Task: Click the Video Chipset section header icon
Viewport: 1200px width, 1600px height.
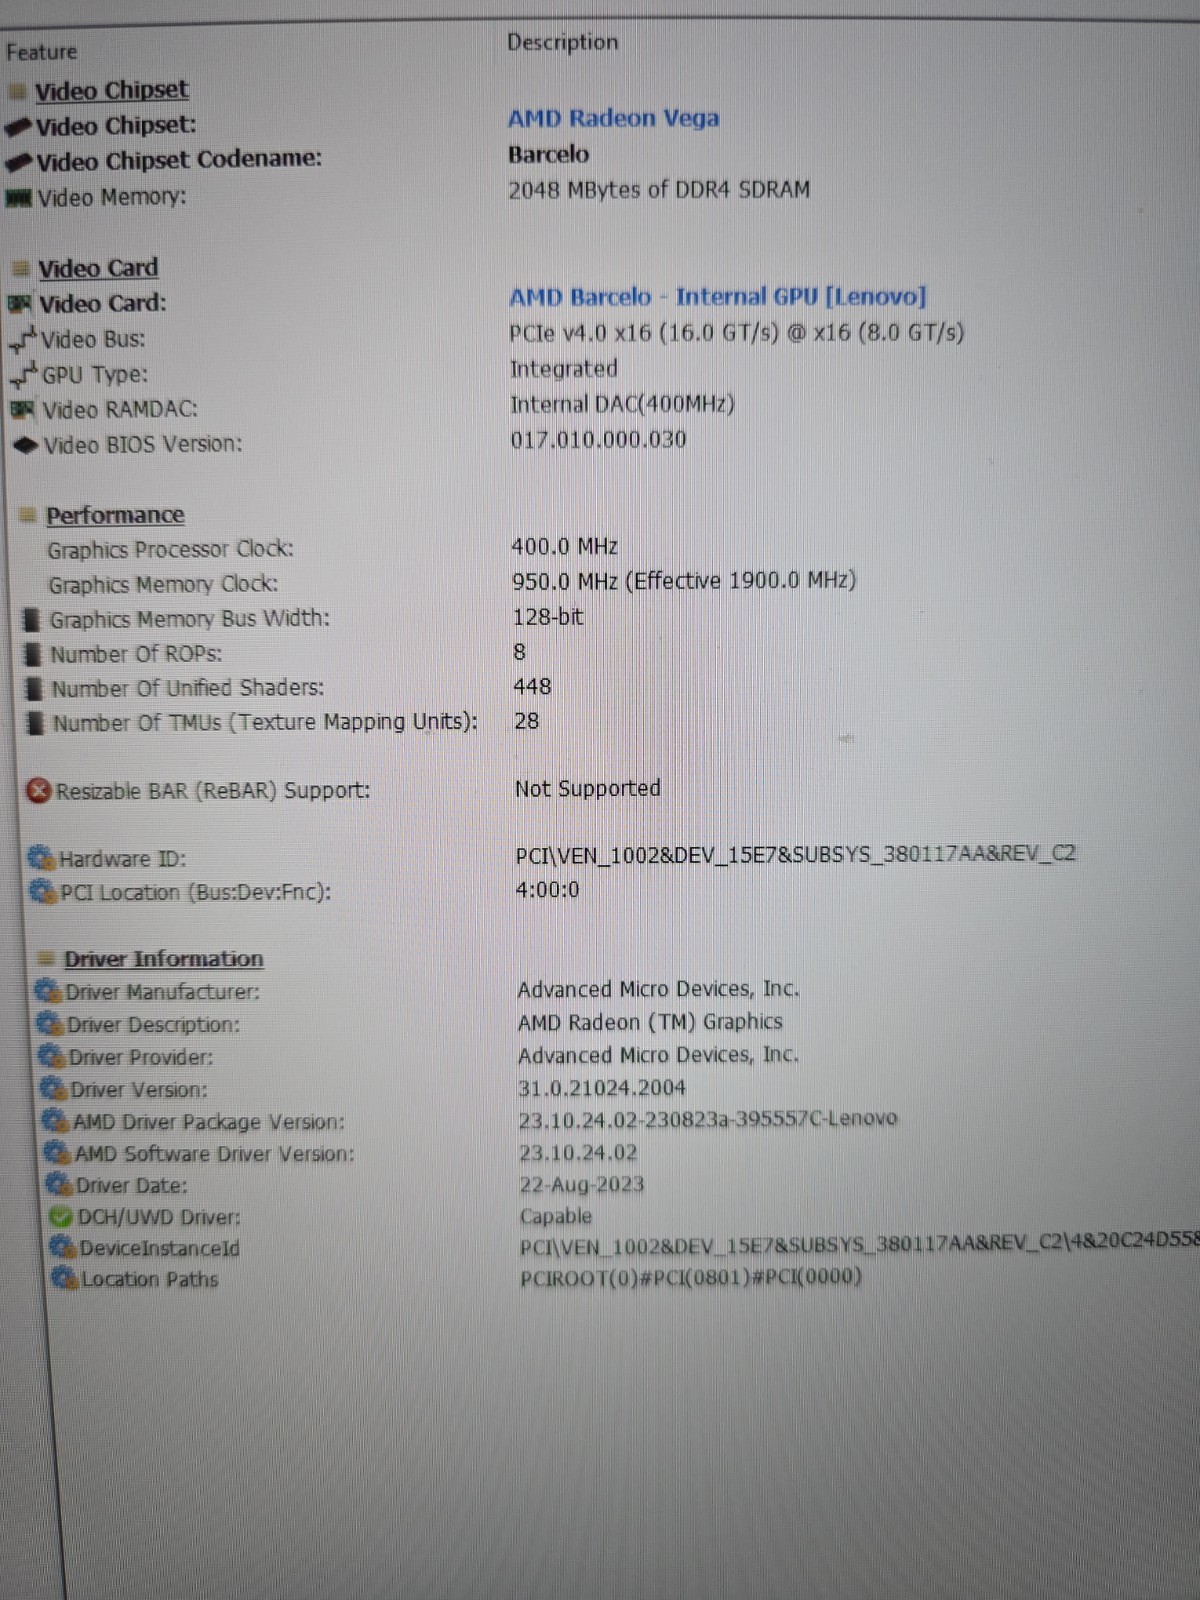Action: coord(18,91)
